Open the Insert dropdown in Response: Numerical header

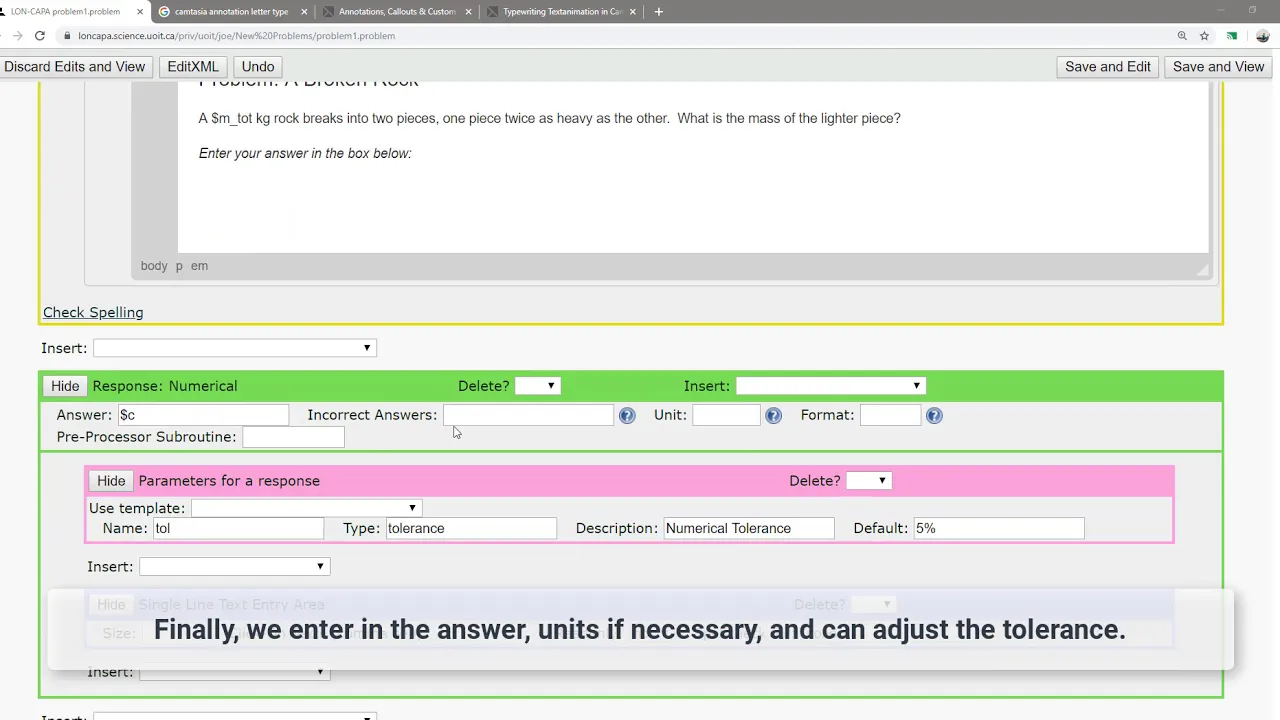pos(830,386)
